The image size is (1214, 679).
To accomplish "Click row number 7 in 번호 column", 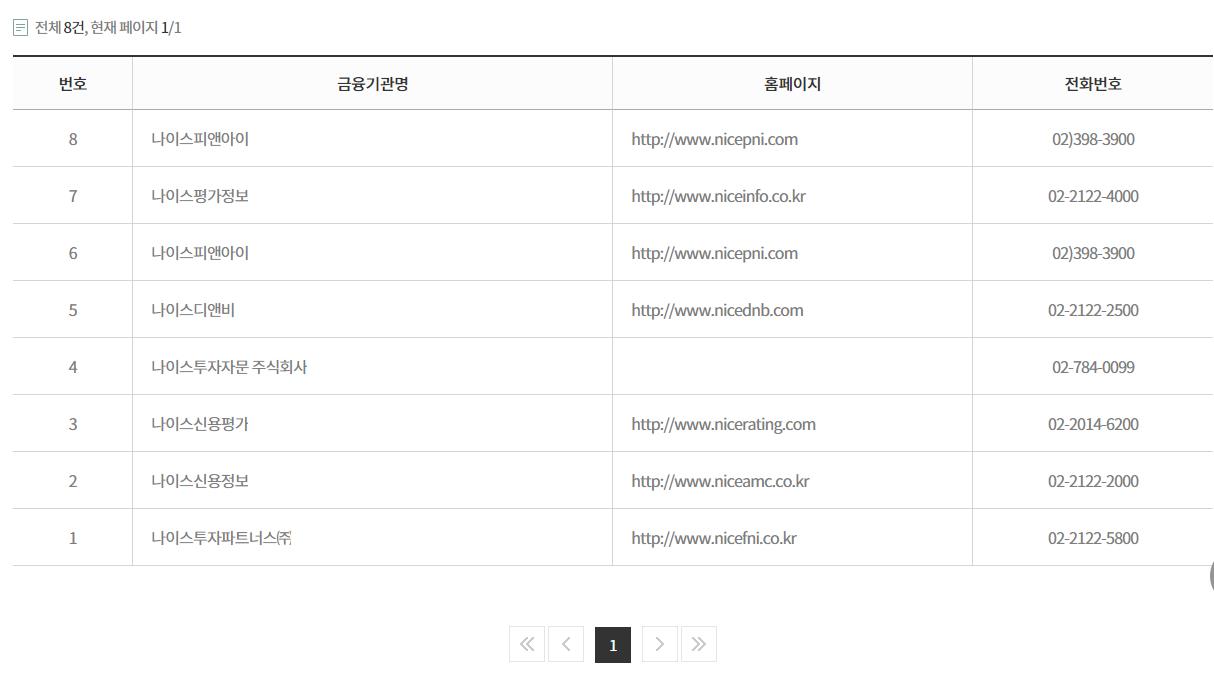I will pyautogui.click(x=72, y=196).
